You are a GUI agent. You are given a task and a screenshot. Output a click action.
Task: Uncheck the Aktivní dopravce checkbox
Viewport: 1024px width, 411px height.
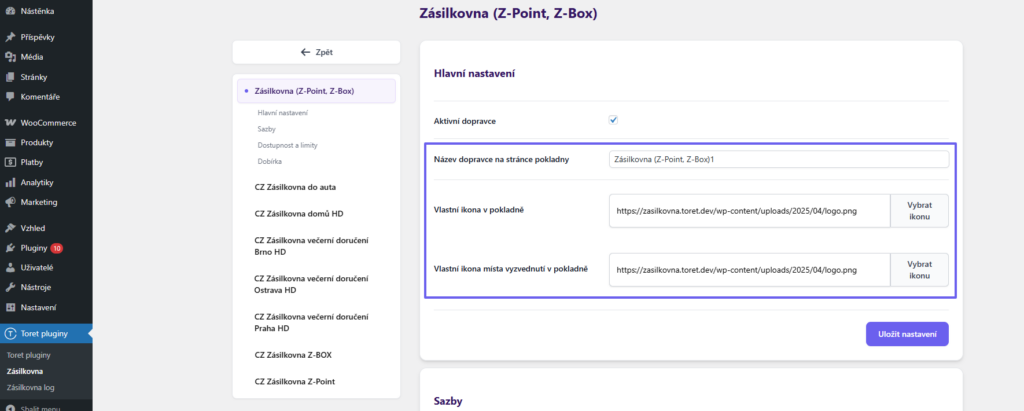pyautogui.click(x=613, y=120)
